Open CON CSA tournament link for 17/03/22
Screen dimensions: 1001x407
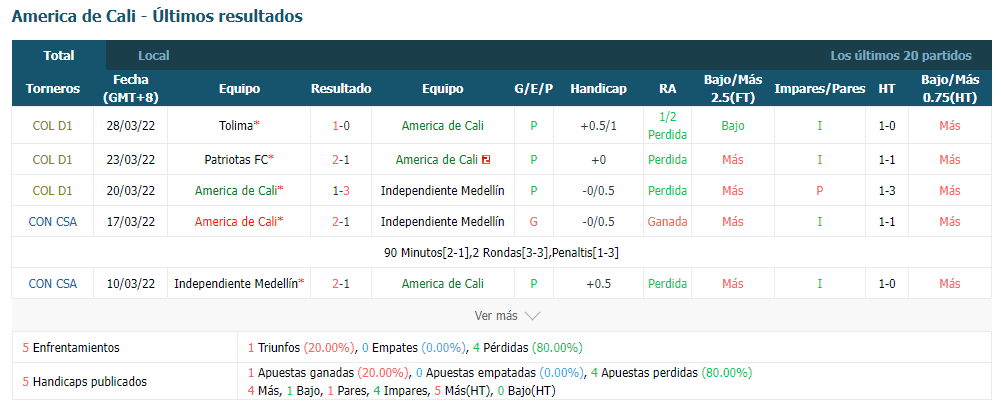(52, 221)
